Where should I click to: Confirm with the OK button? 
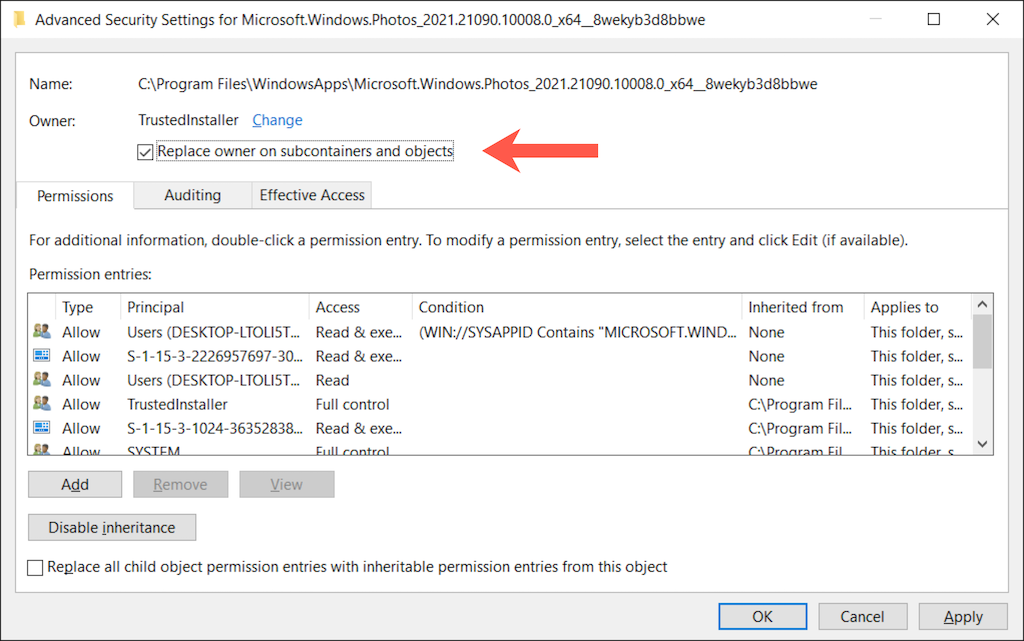(x=763, y=617)
